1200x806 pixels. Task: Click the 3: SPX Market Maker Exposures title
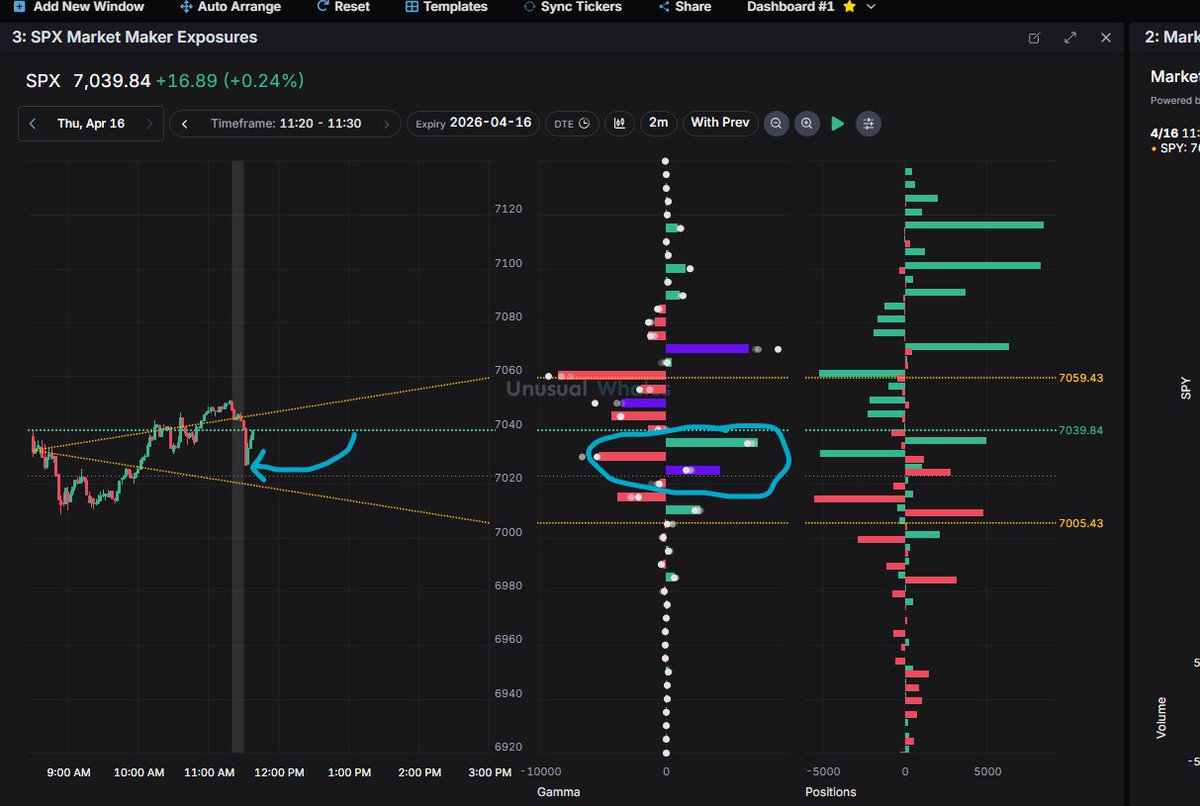pyautogui.click(x=134, y=37)
